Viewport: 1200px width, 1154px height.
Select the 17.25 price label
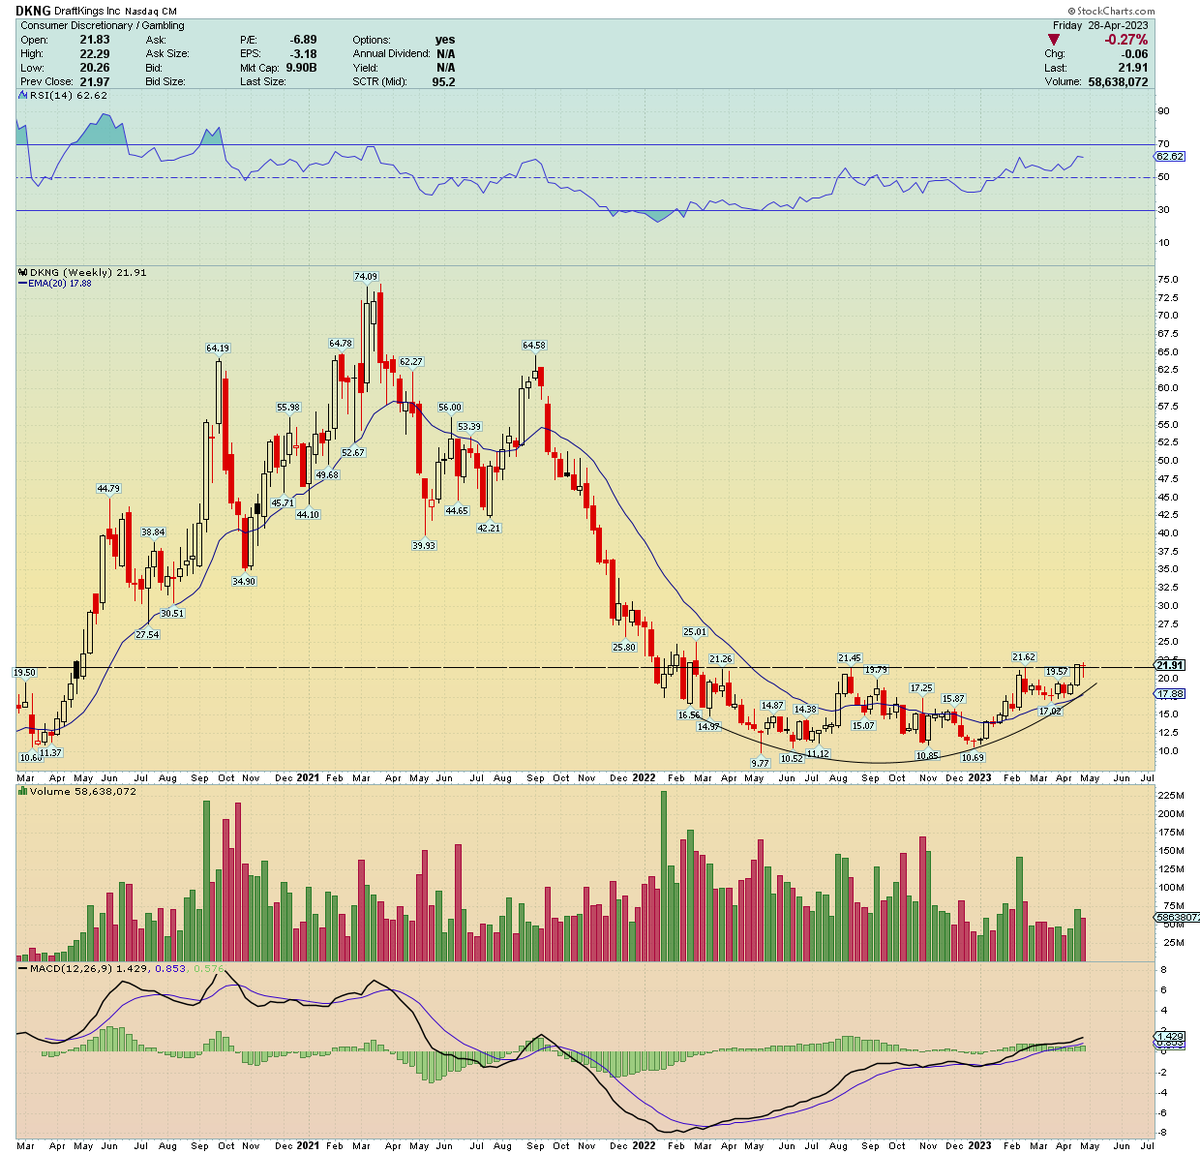point(921,688)
